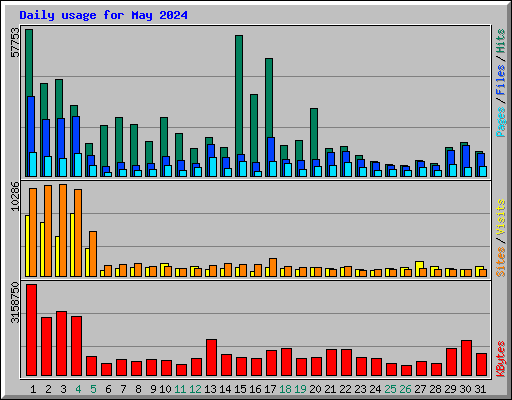The width and height of the screenshot is (512, 400).
Task: Click the 3158750 KBytes axis value
Action: tap(15, 303)
